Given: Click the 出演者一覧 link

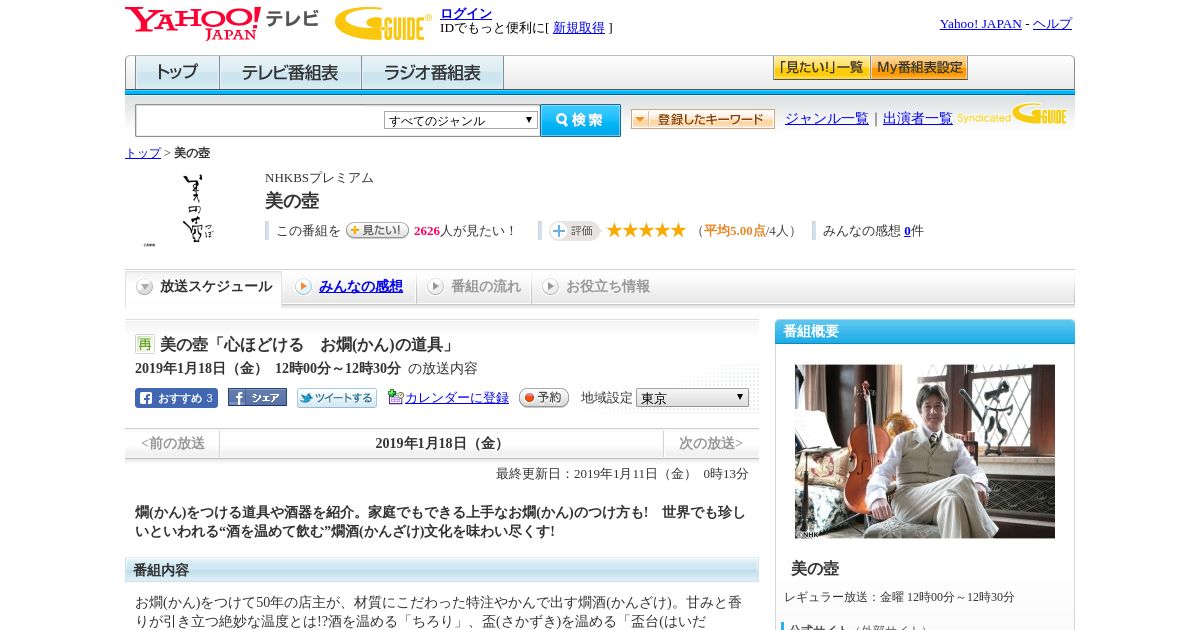Looking at the screenshot, I should pos(918,119).
